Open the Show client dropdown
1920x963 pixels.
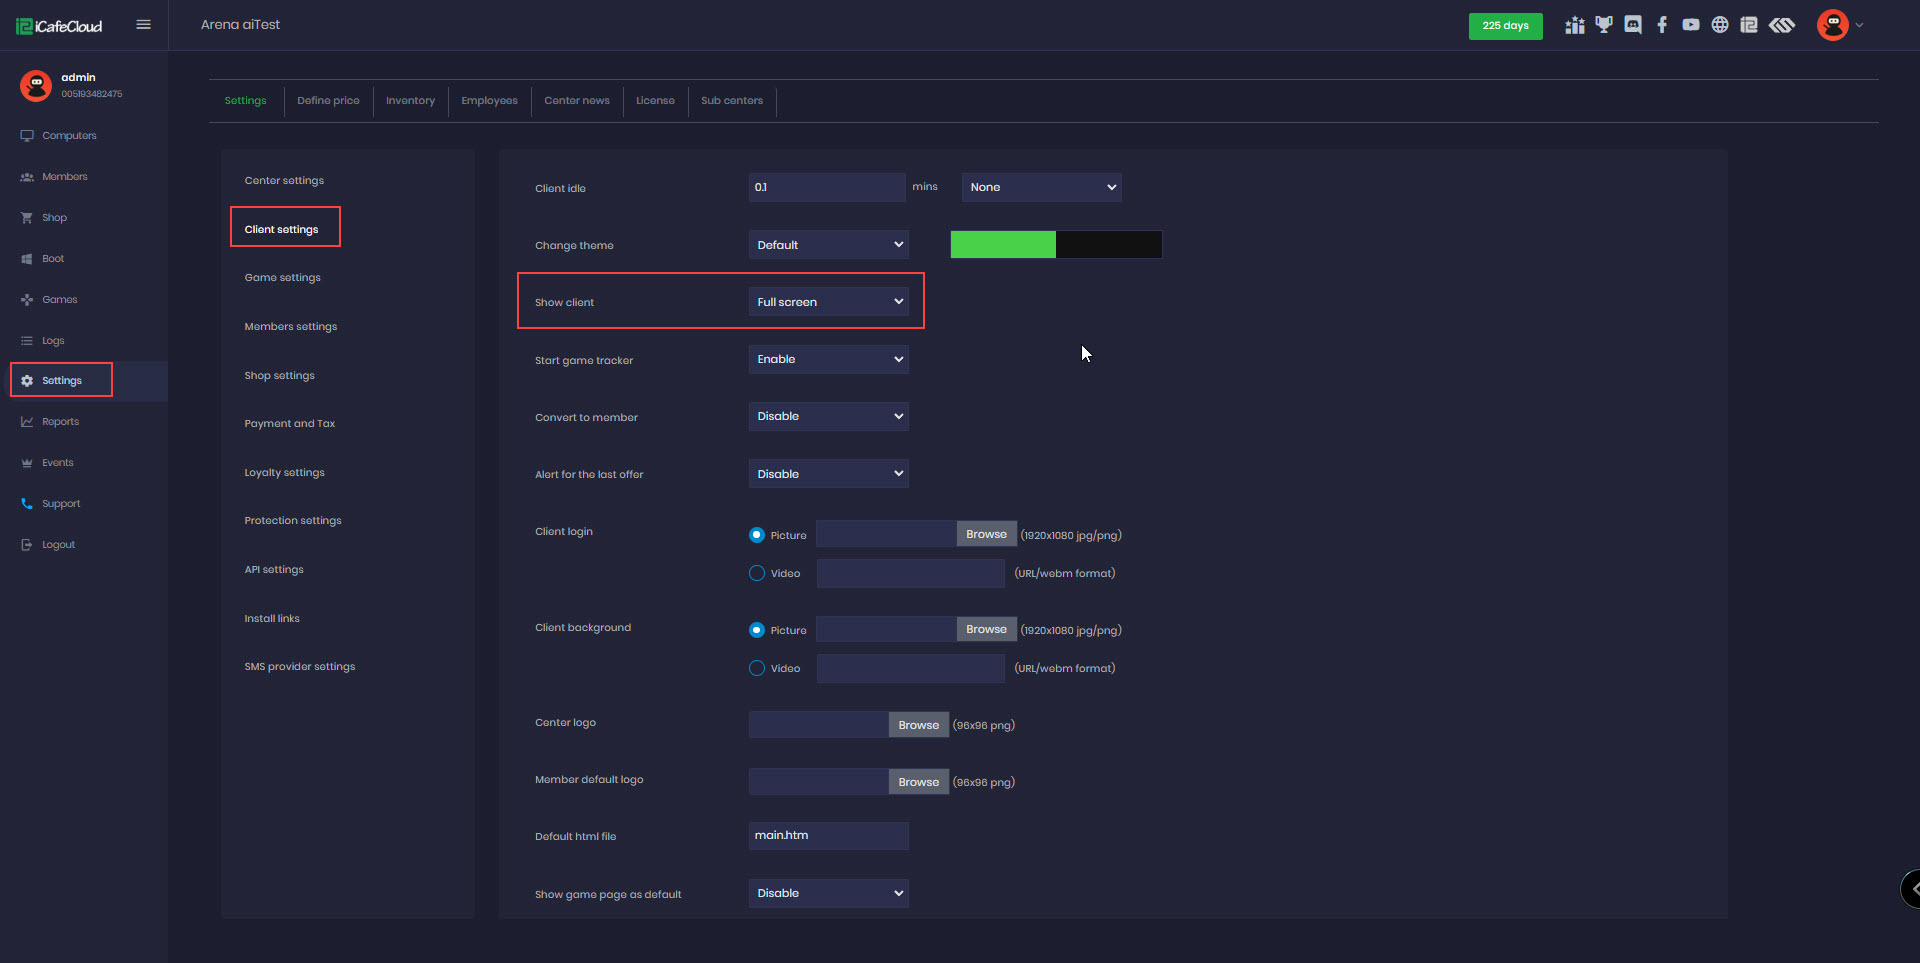tap(828, 301)
